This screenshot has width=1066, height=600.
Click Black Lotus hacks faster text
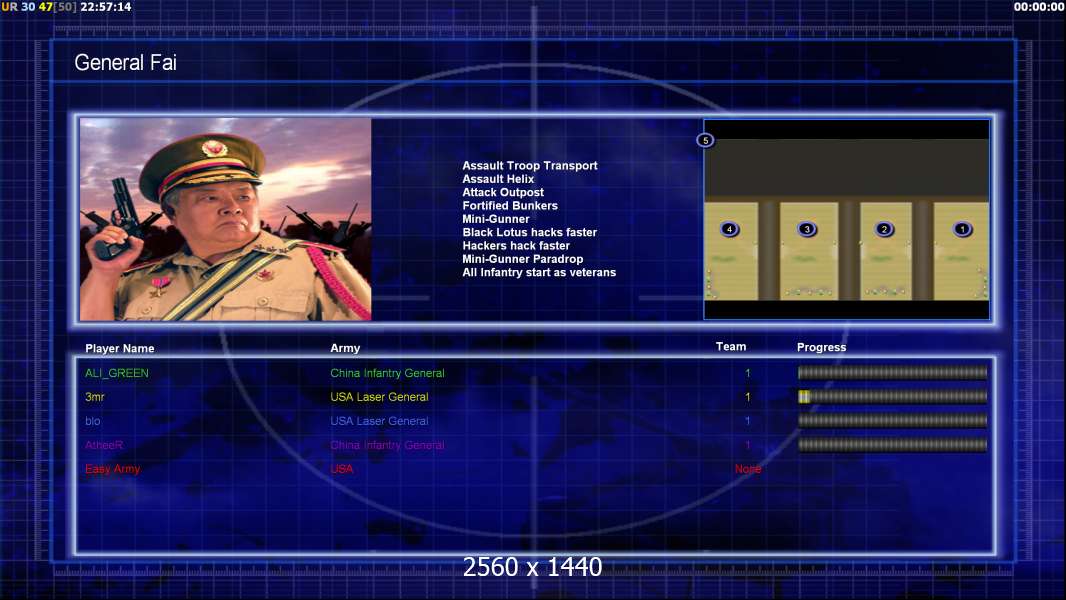pos(530,232)
